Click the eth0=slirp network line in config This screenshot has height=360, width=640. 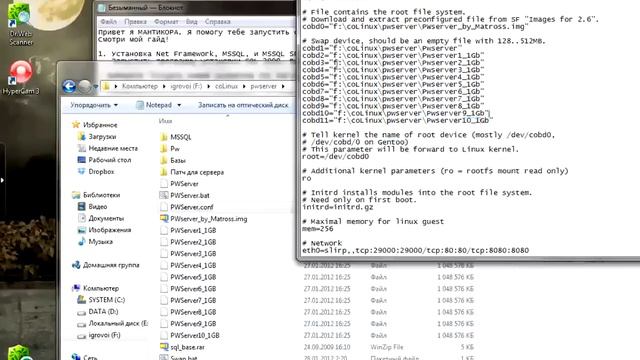[x=416, y=251]
